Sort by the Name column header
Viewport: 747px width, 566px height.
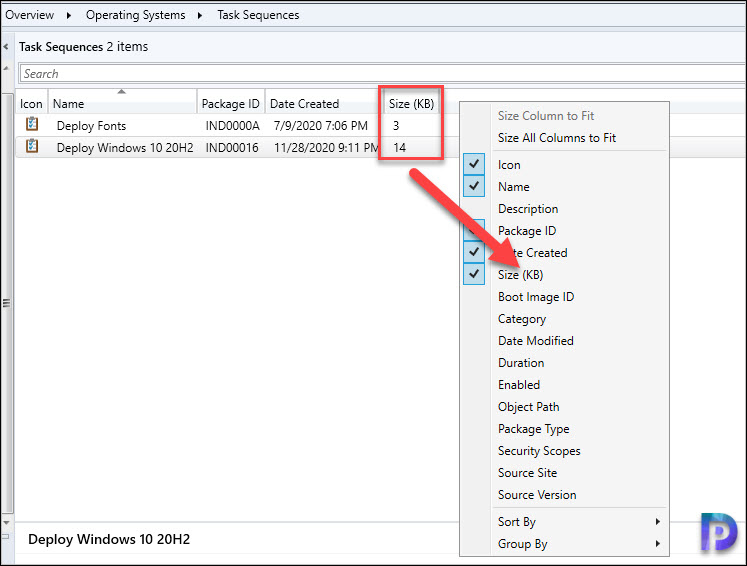coord(122,103)
